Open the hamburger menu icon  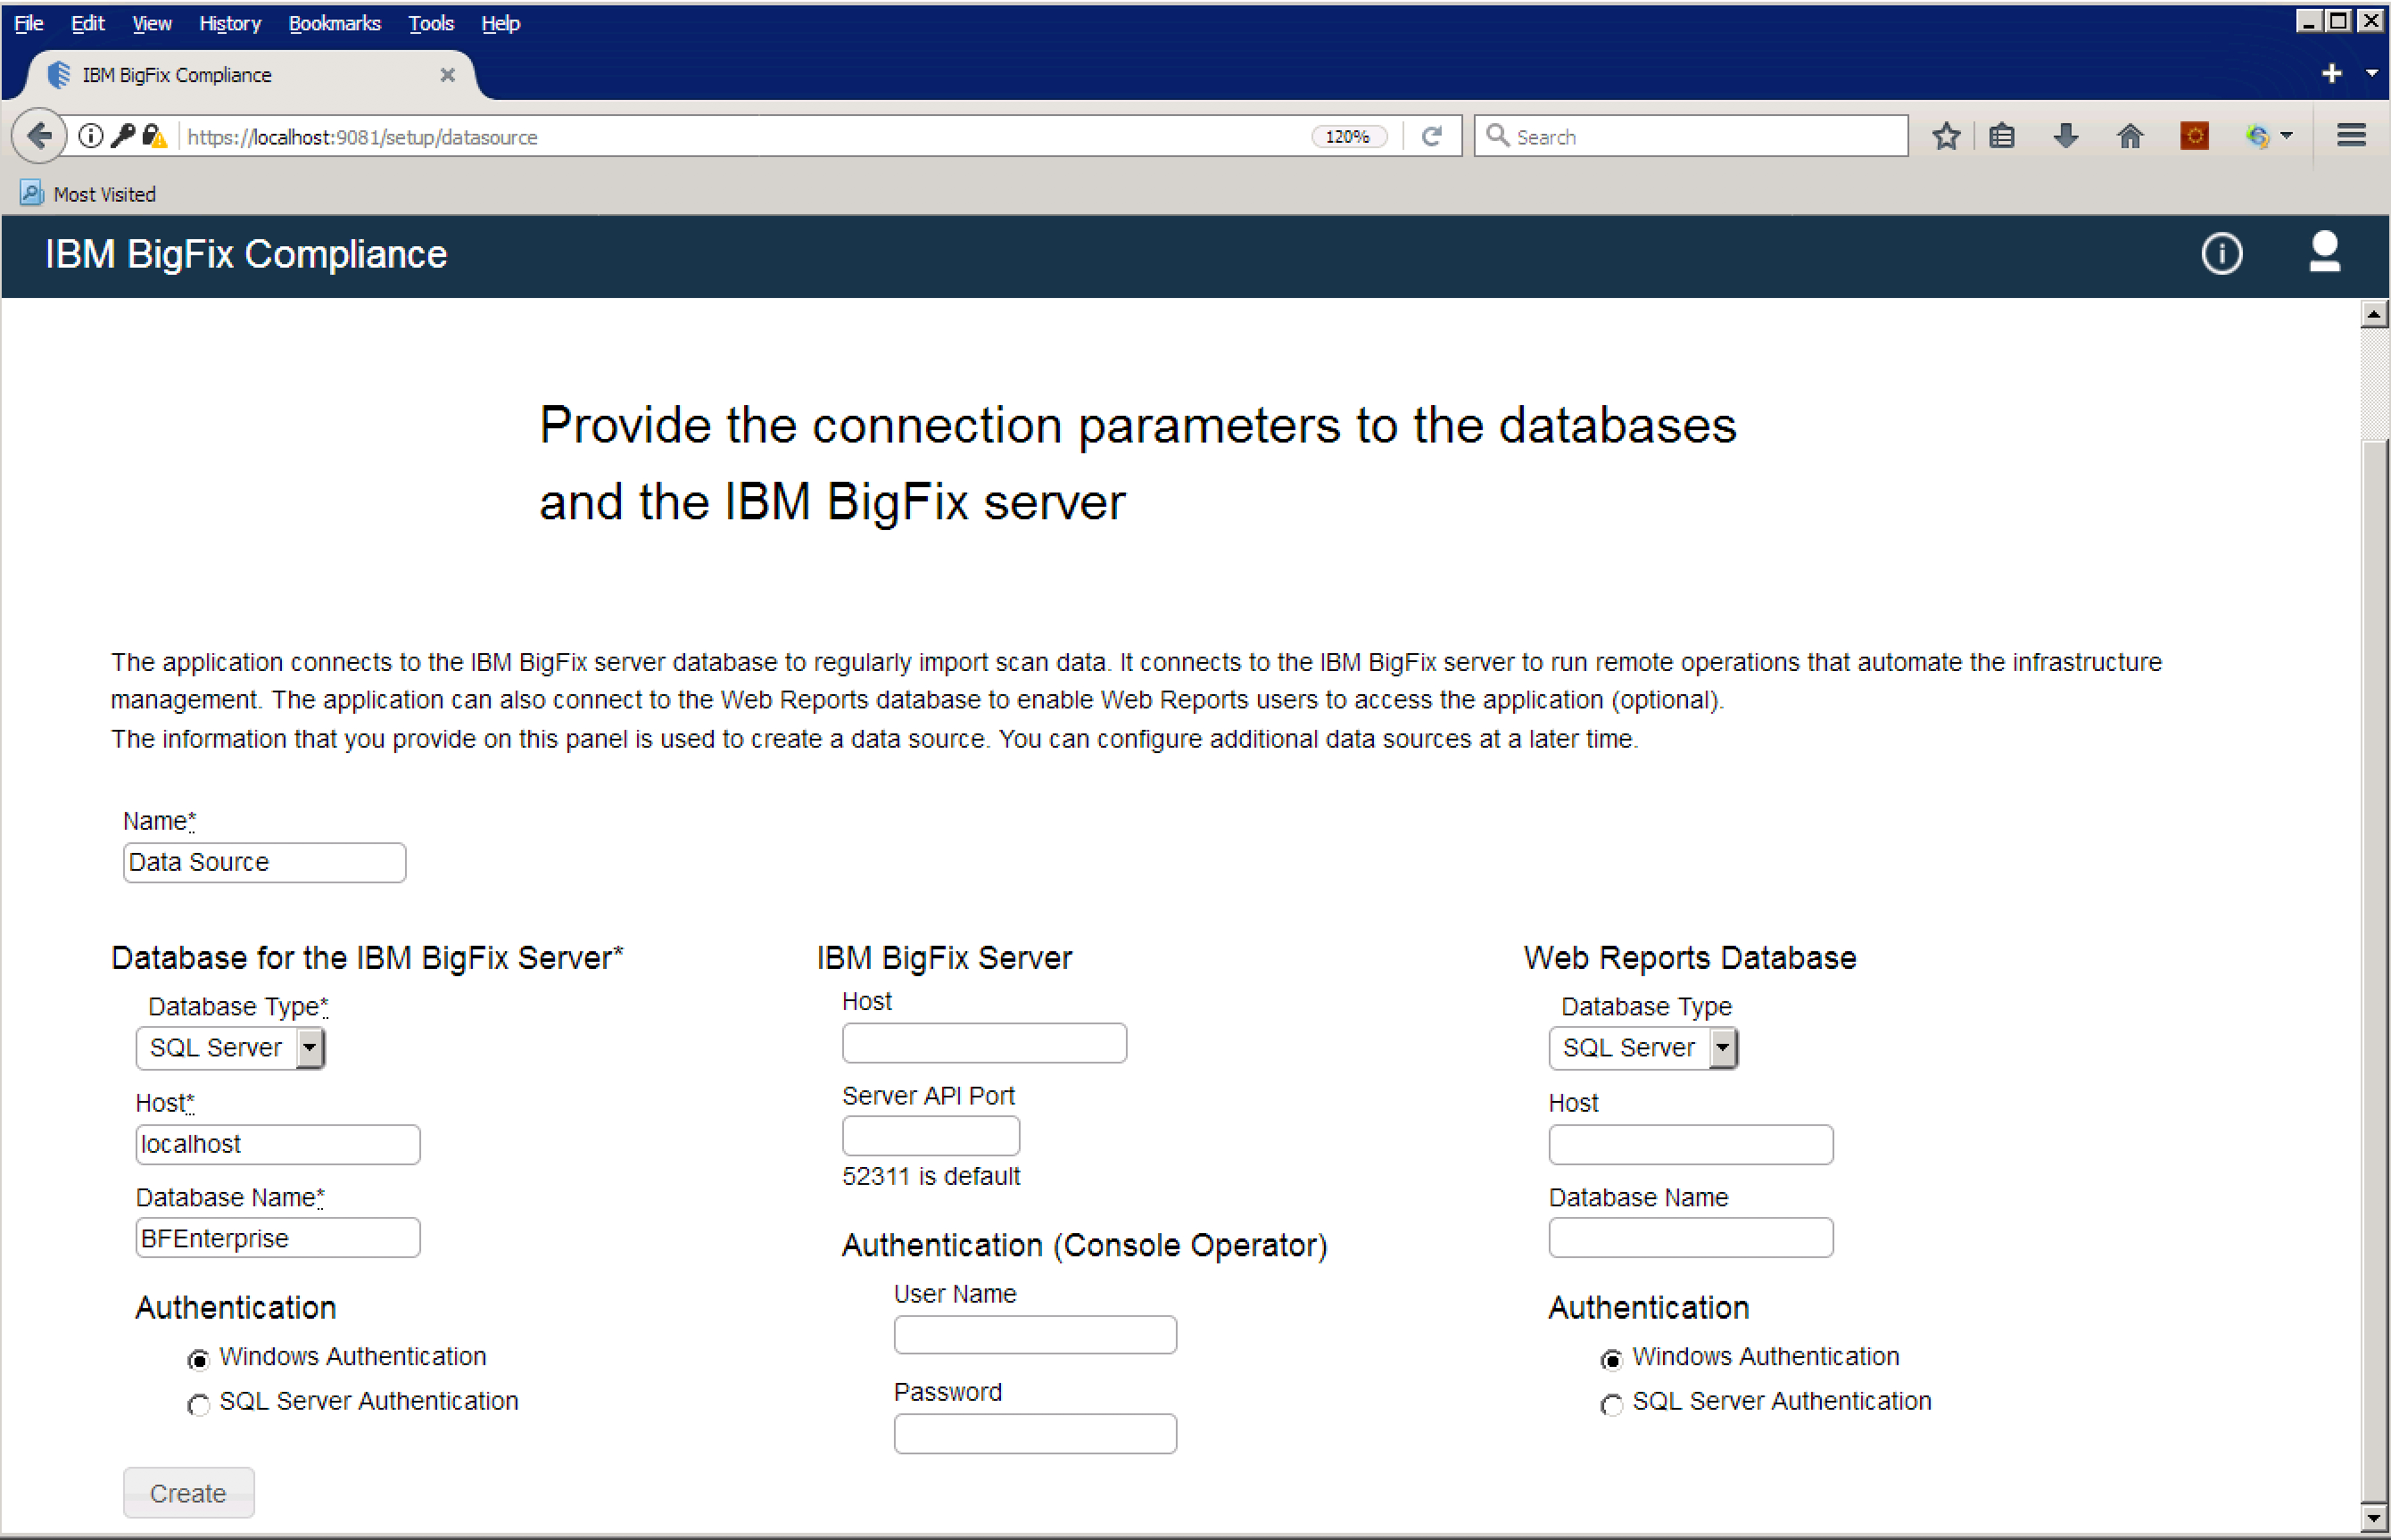coord(2351,136)
